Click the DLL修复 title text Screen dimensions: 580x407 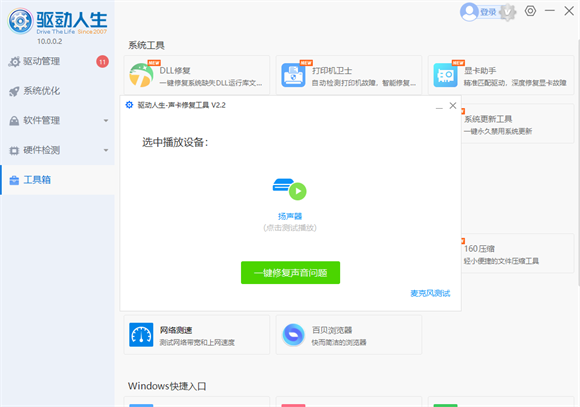click(175, 70)
